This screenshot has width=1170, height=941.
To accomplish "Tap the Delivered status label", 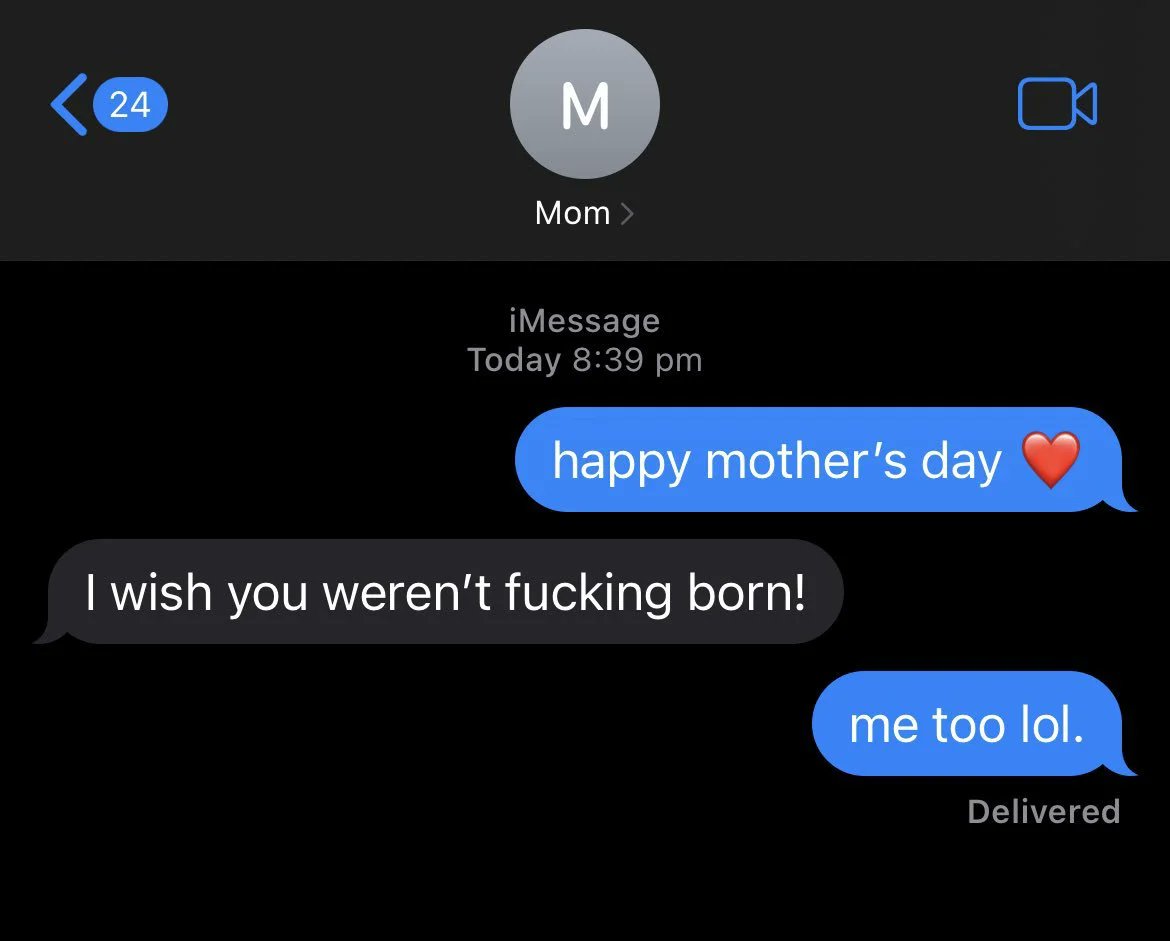I will pyautogui.click(x=1043, y=811).
